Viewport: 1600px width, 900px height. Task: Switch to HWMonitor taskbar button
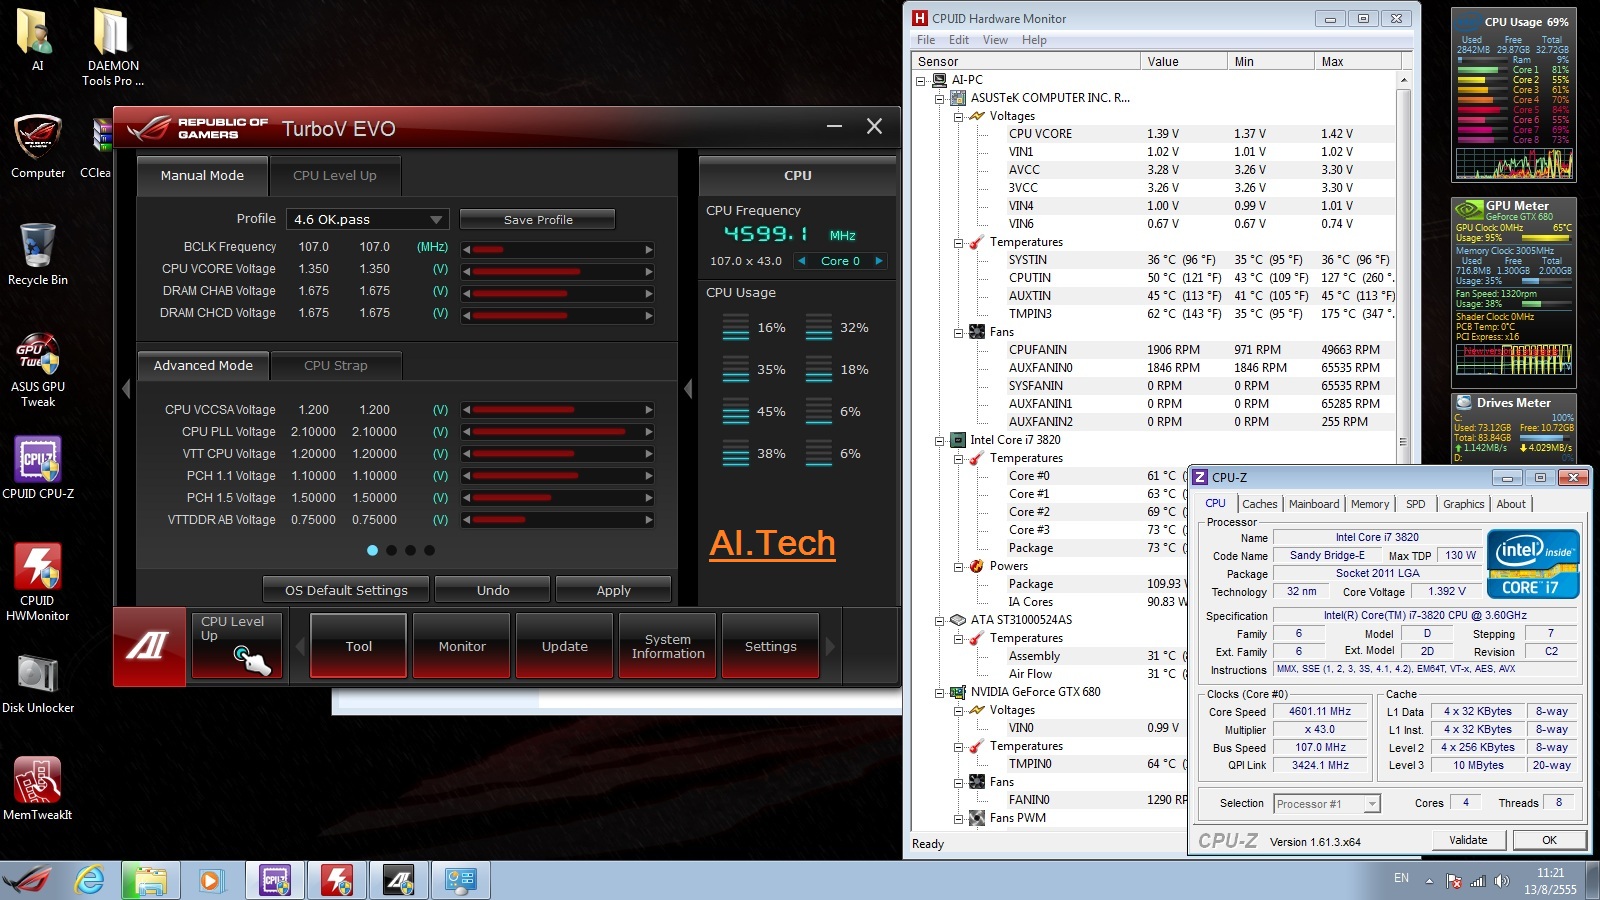tap(337, 881)
